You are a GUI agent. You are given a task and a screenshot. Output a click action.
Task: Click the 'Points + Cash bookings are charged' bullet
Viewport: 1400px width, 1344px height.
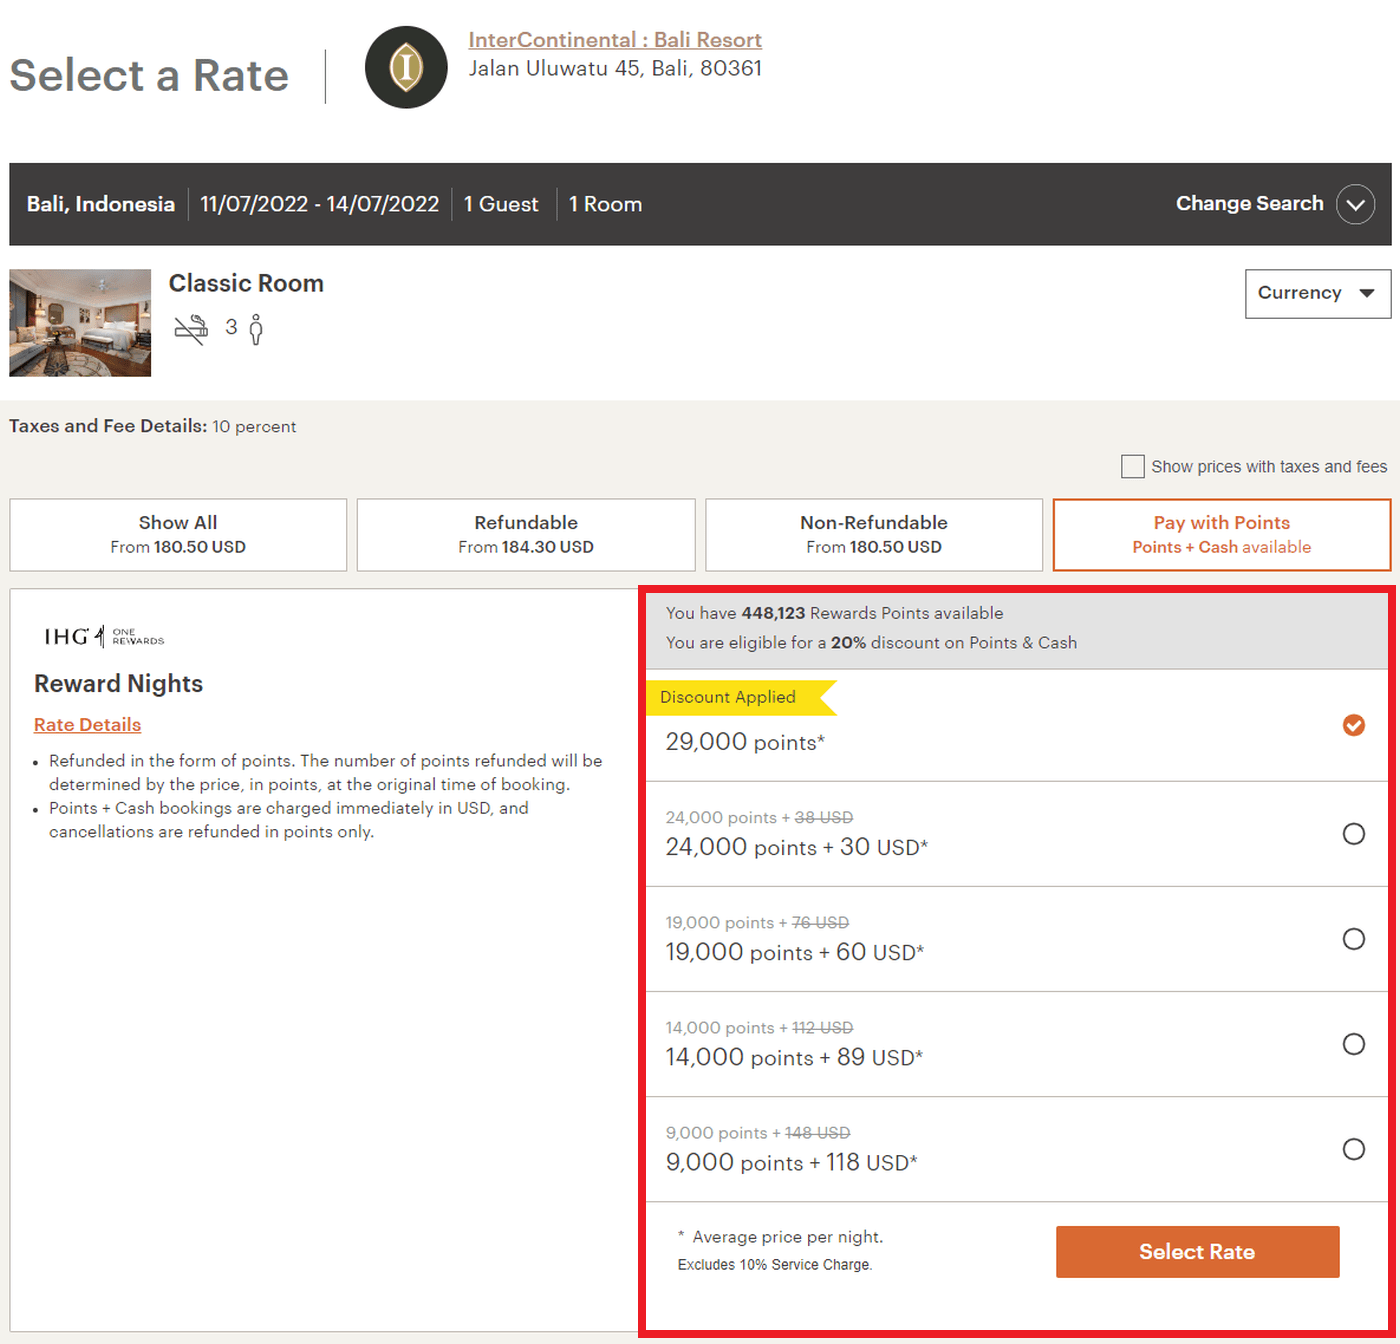(289, 820)
